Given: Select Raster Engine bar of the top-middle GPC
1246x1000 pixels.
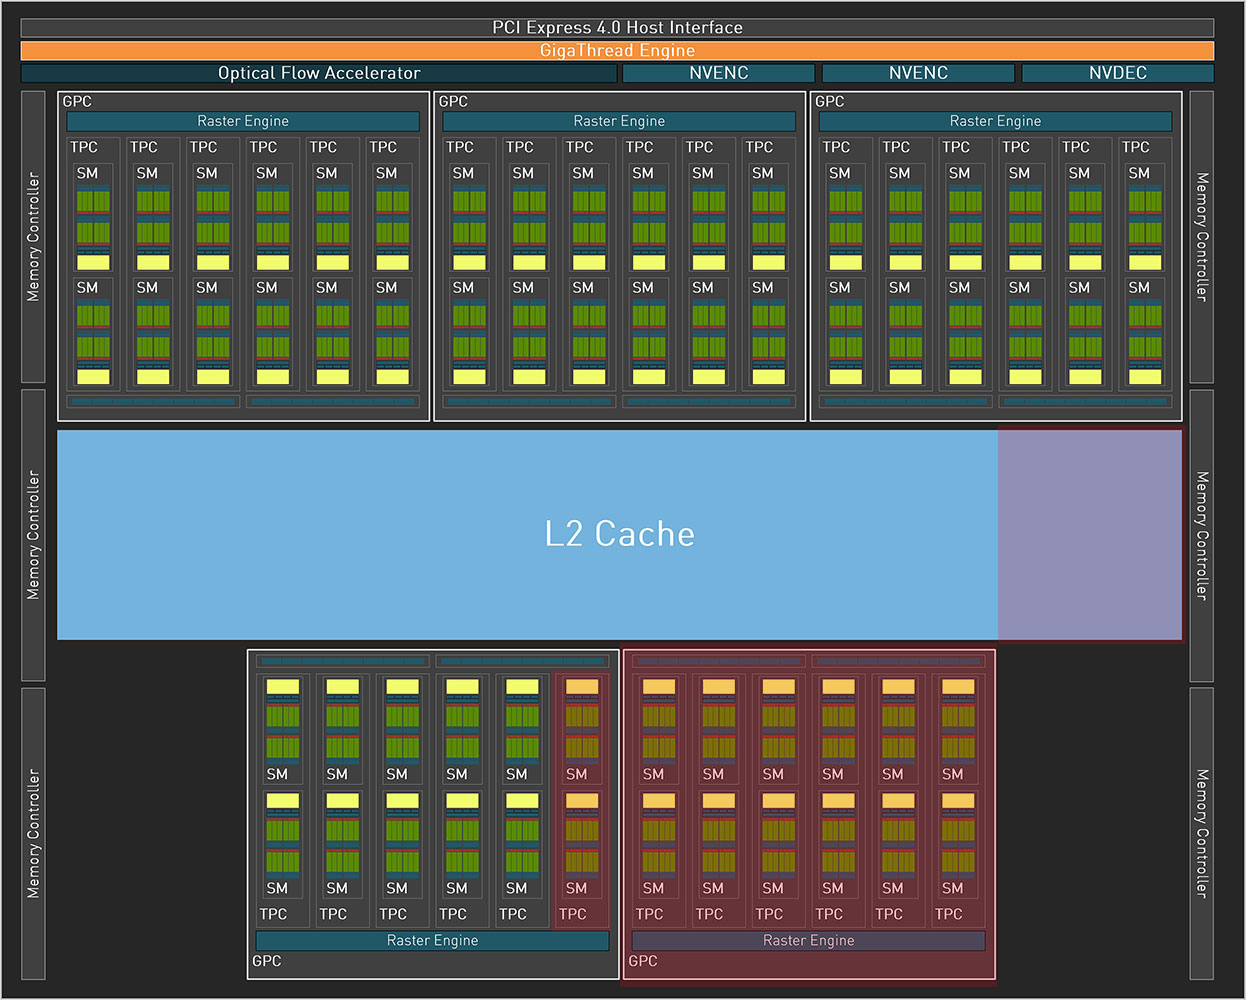Looking at the screenshot, I should tap(619, 121).
